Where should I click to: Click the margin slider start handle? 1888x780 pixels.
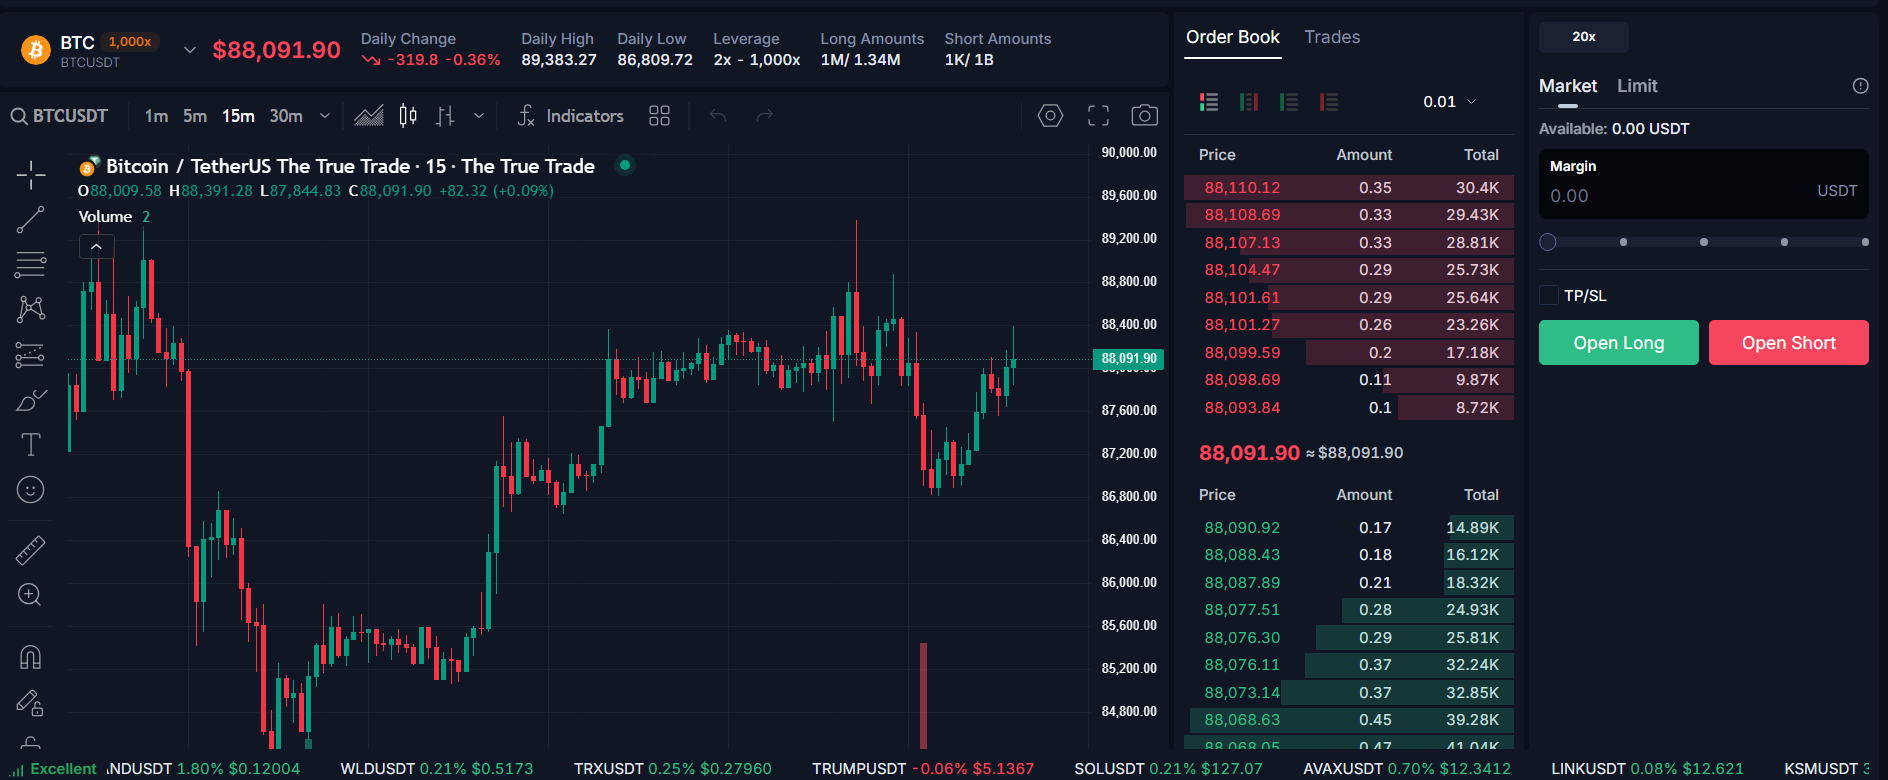click(x=1548, y=242)
